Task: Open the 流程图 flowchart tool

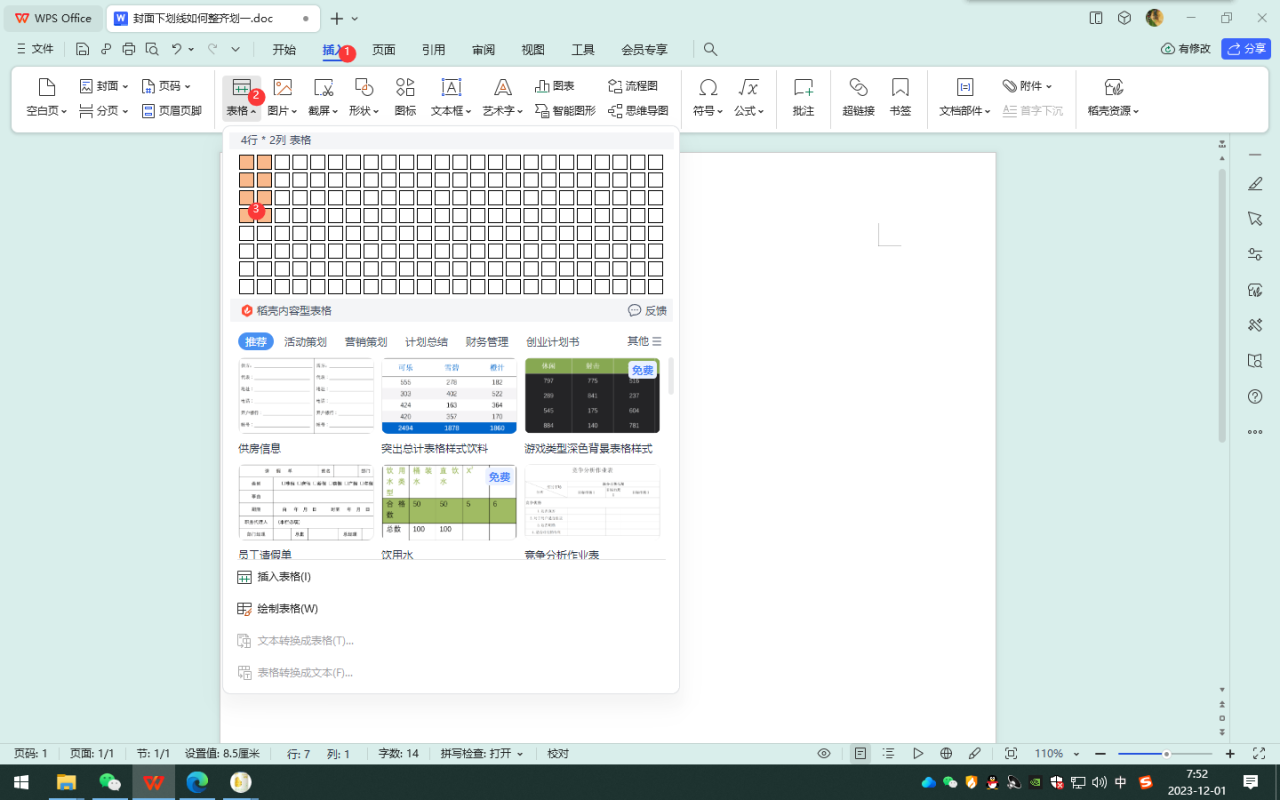Action: (633, 86)
